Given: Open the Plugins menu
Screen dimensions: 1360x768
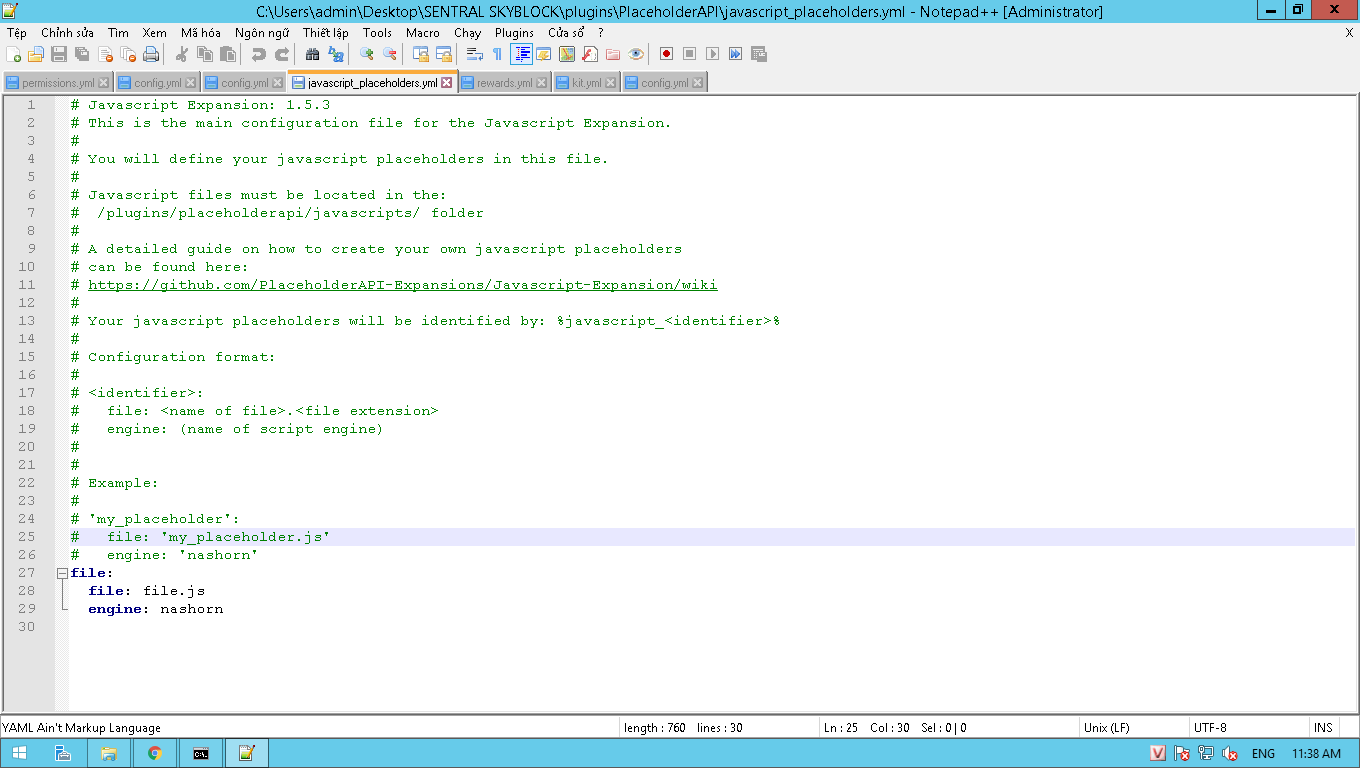Looking at the screenshot, I should (514, 33).
